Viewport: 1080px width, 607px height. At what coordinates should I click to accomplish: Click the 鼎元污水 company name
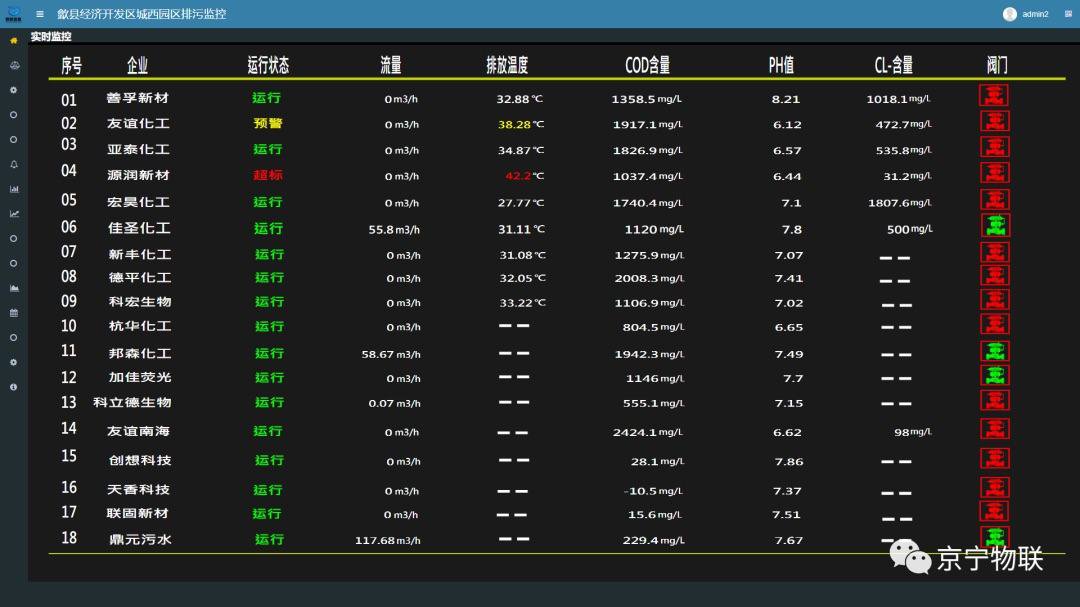tap(140, 539)
